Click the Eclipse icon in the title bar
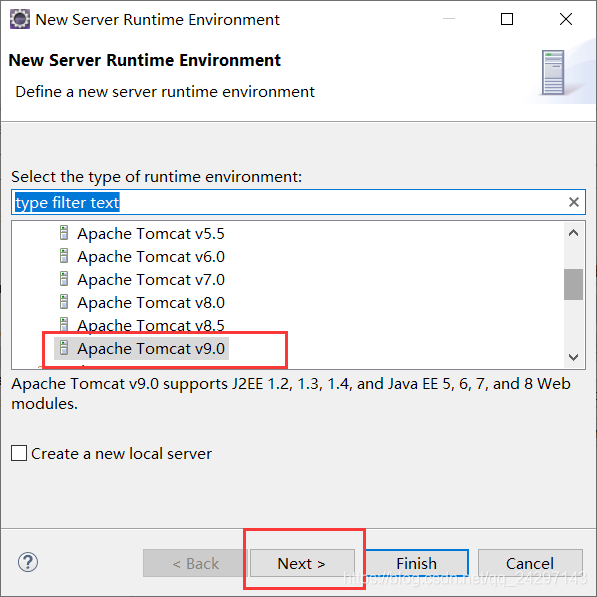597x597 pixels. [19, 19]
